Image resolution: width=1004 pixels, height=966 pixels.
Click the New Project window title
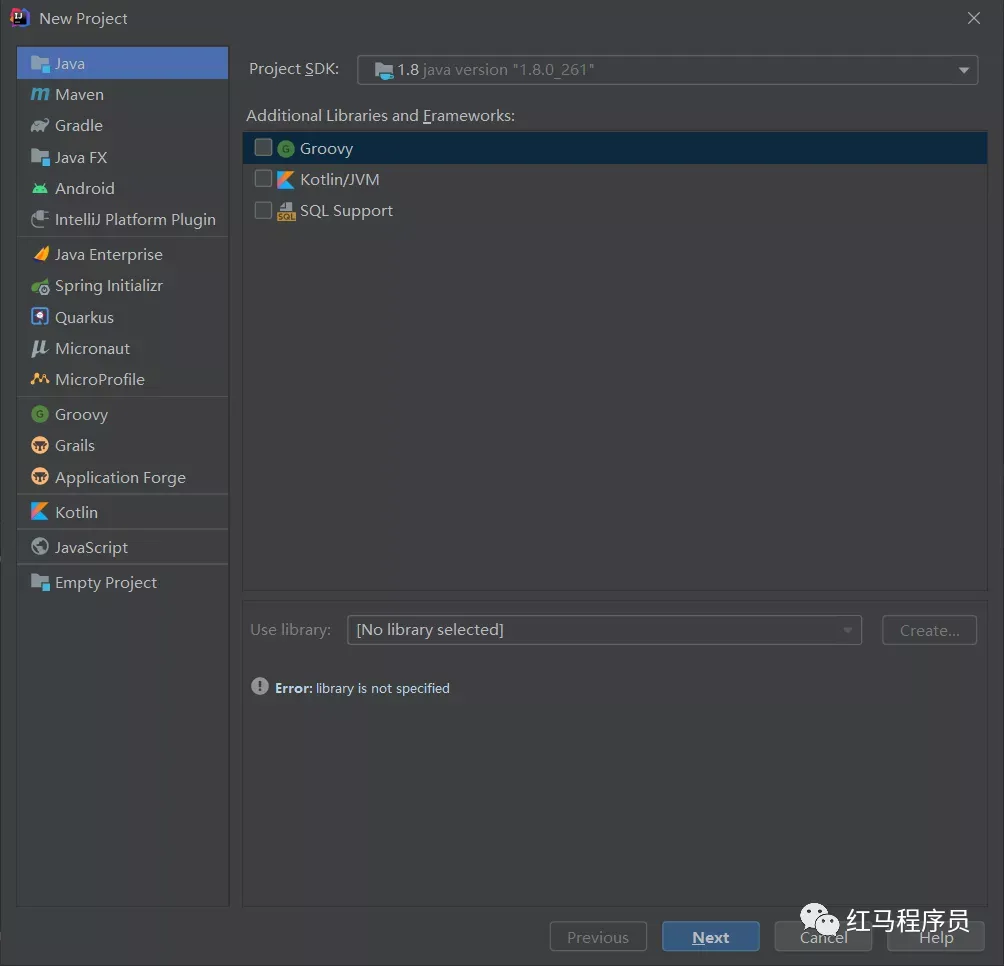click(x=83, y=19)
